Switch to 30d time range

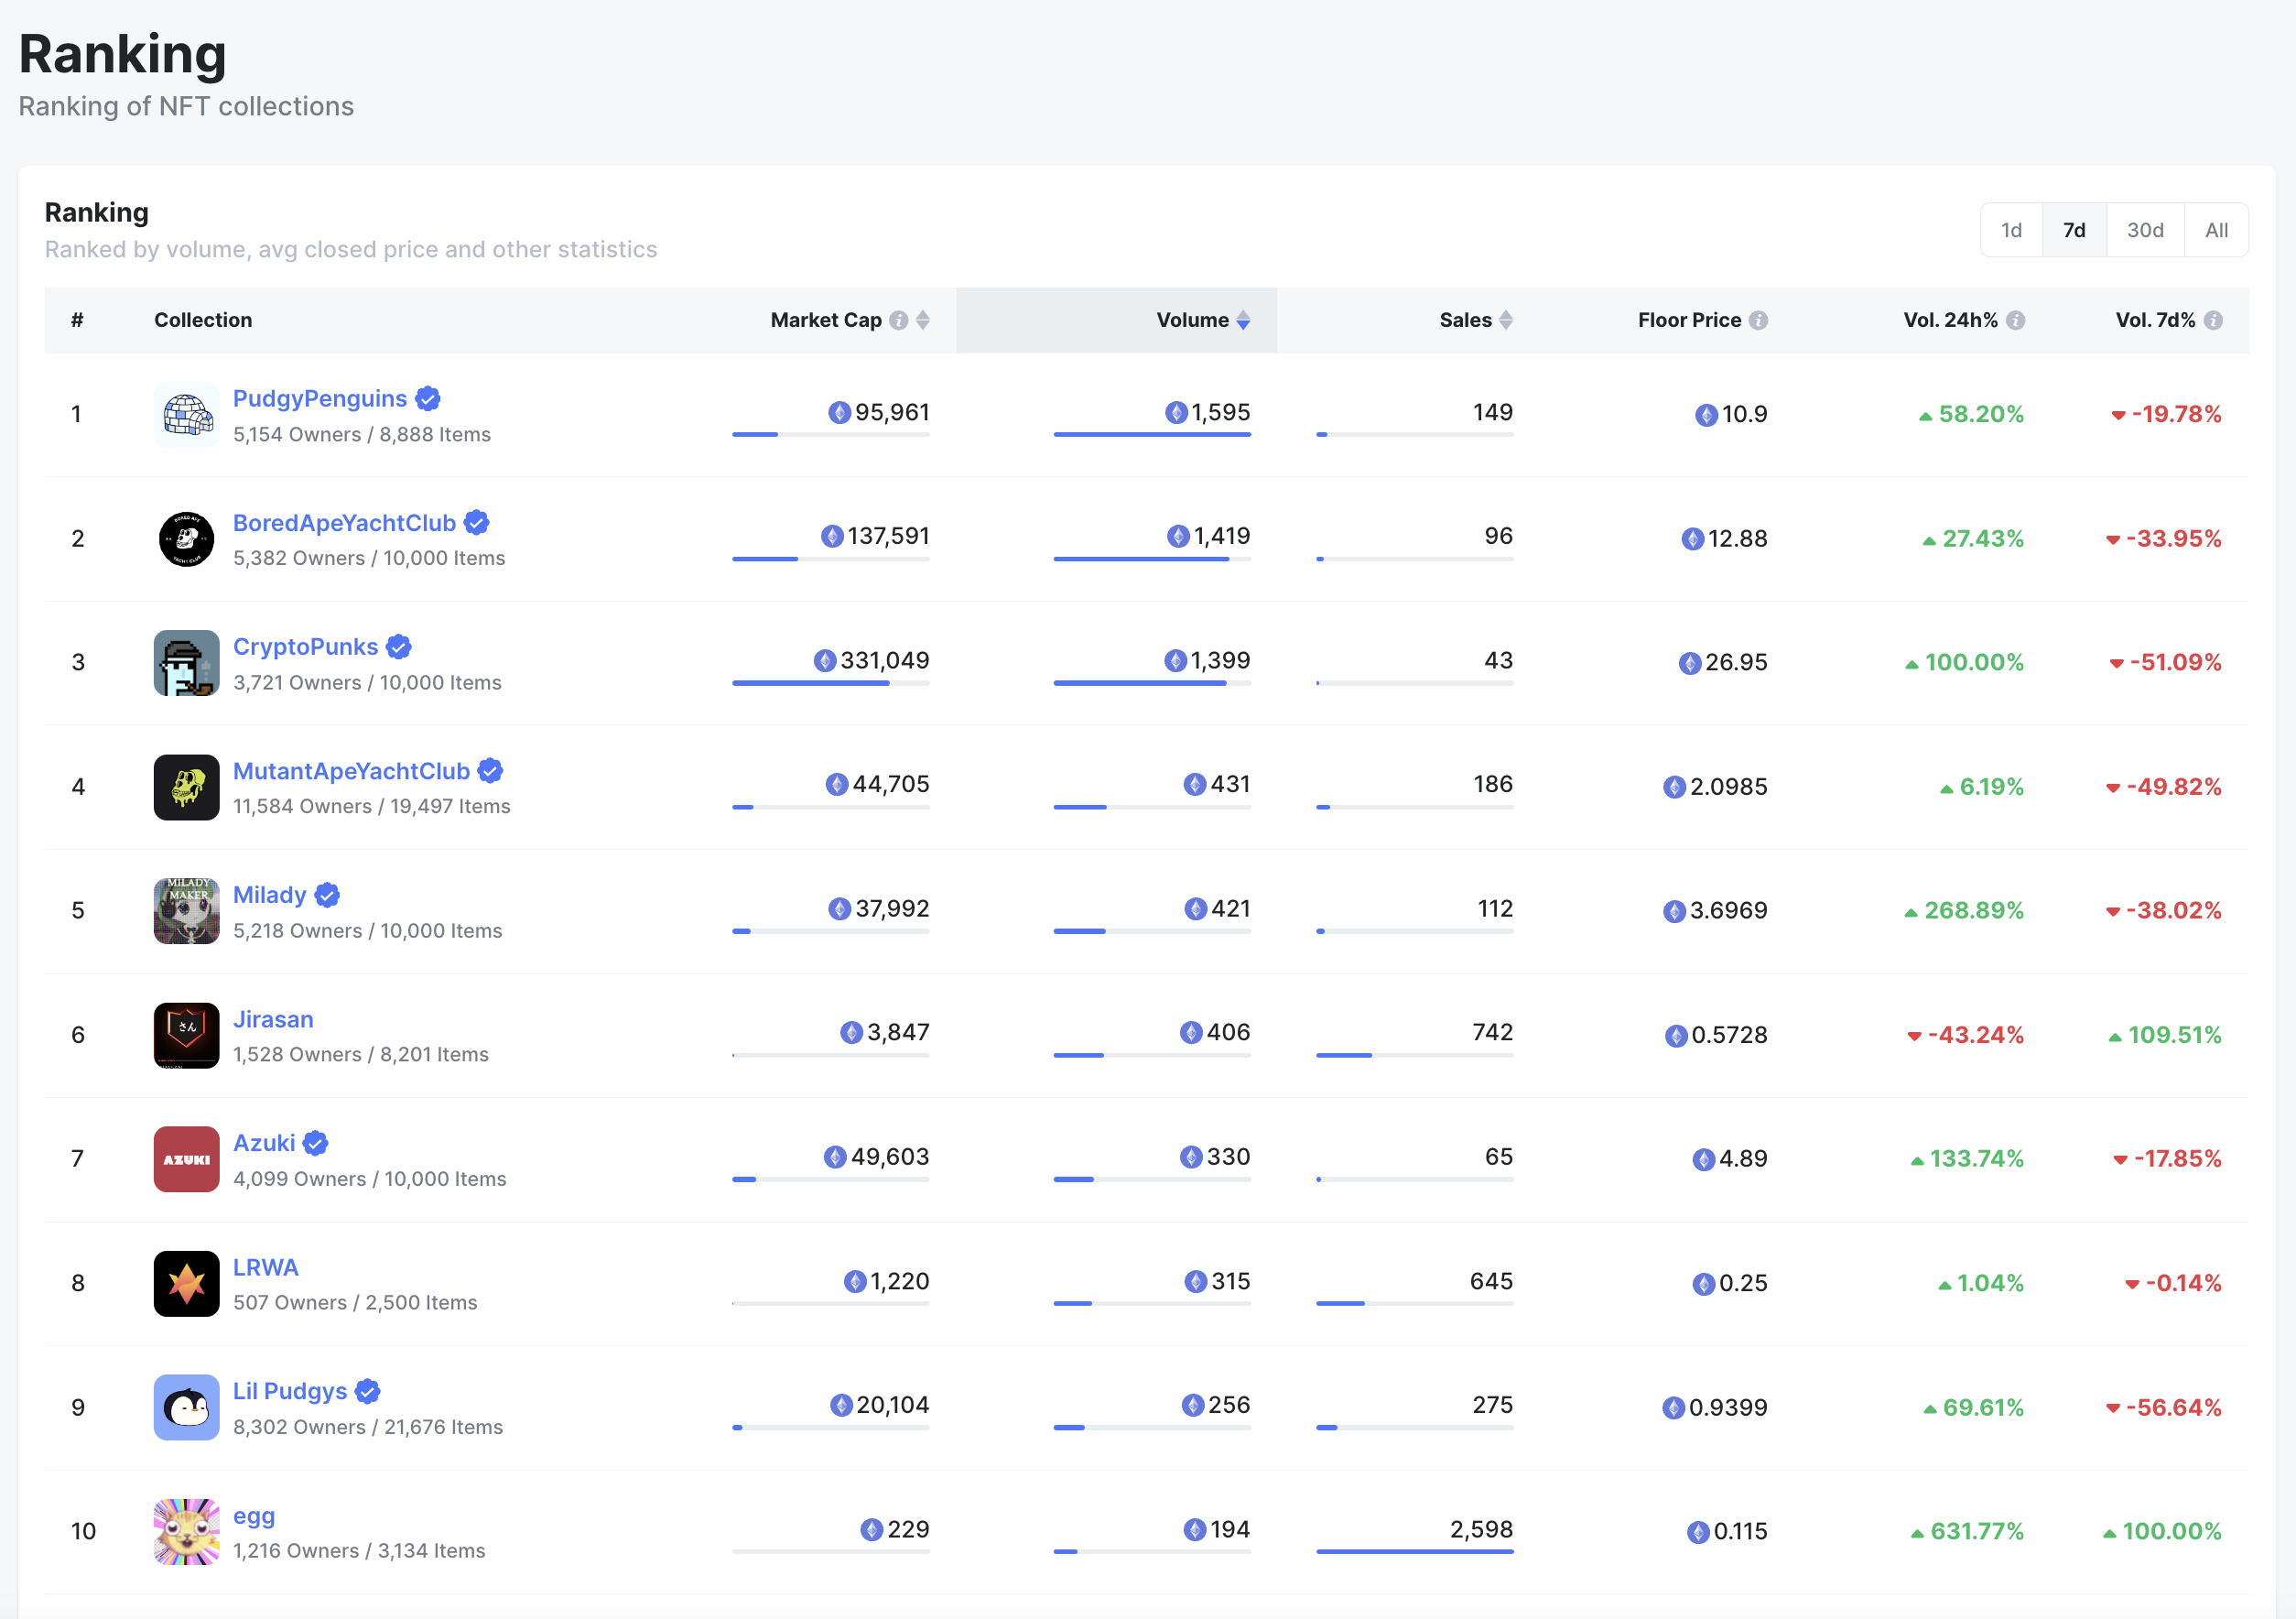coord(2145,230)
